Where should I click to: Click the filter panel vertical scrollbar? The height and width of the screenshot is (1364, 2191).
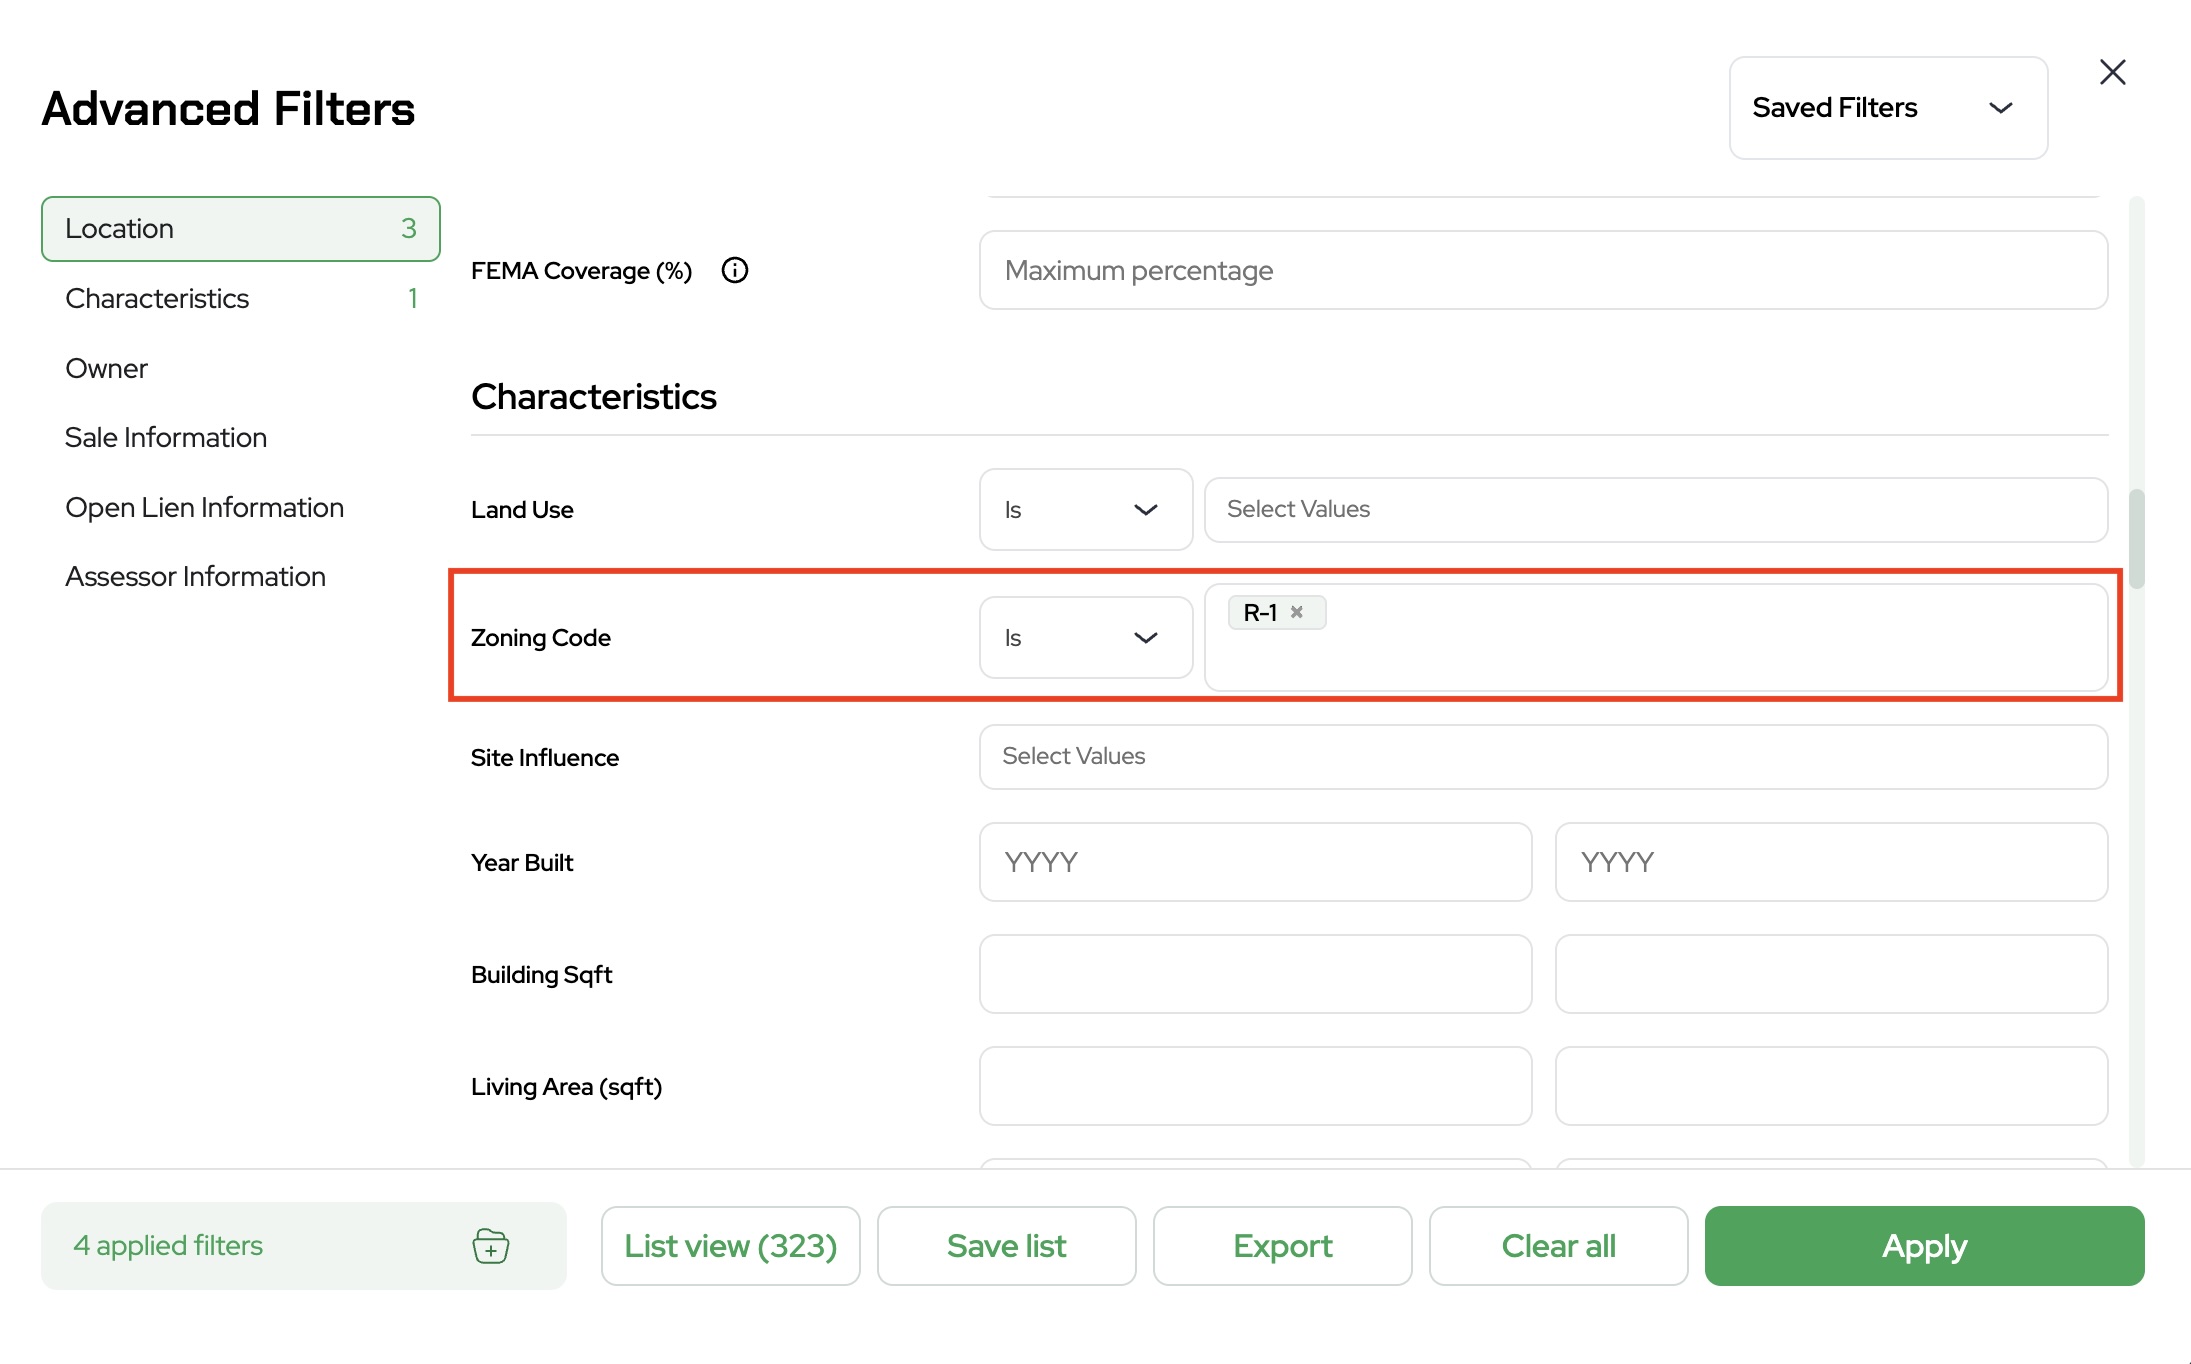click(2137, 538)
